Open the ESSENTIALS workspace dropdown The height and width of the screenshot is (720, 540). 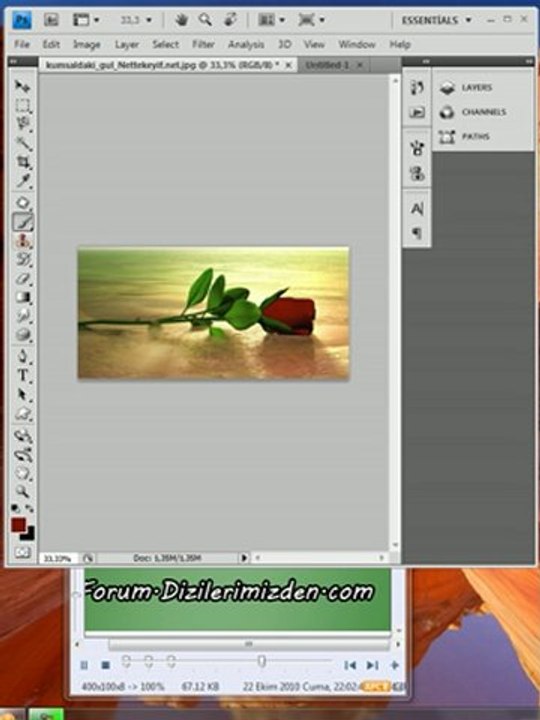[436, 20]
